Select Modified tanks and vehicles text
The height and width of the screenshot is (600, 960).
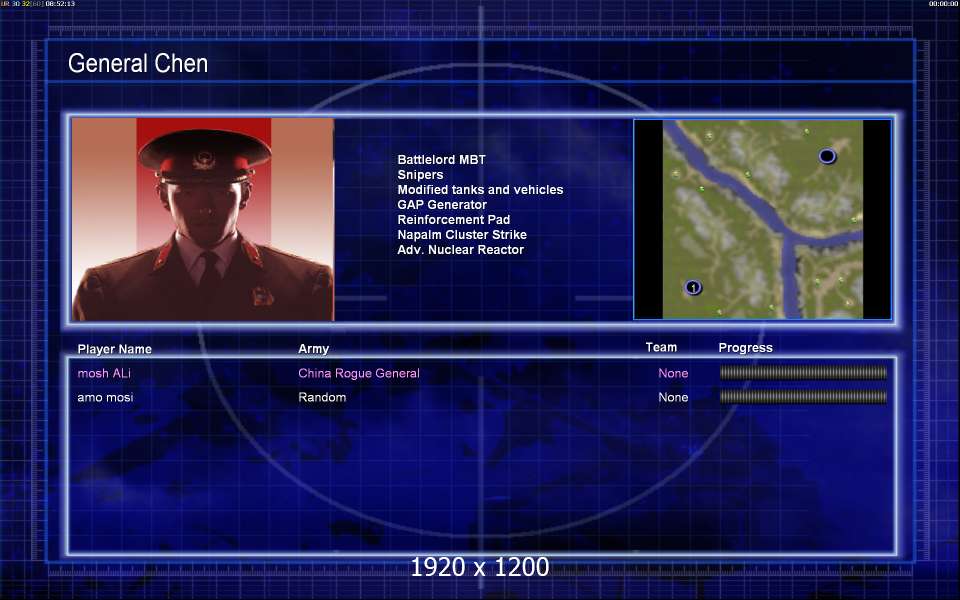480,189
